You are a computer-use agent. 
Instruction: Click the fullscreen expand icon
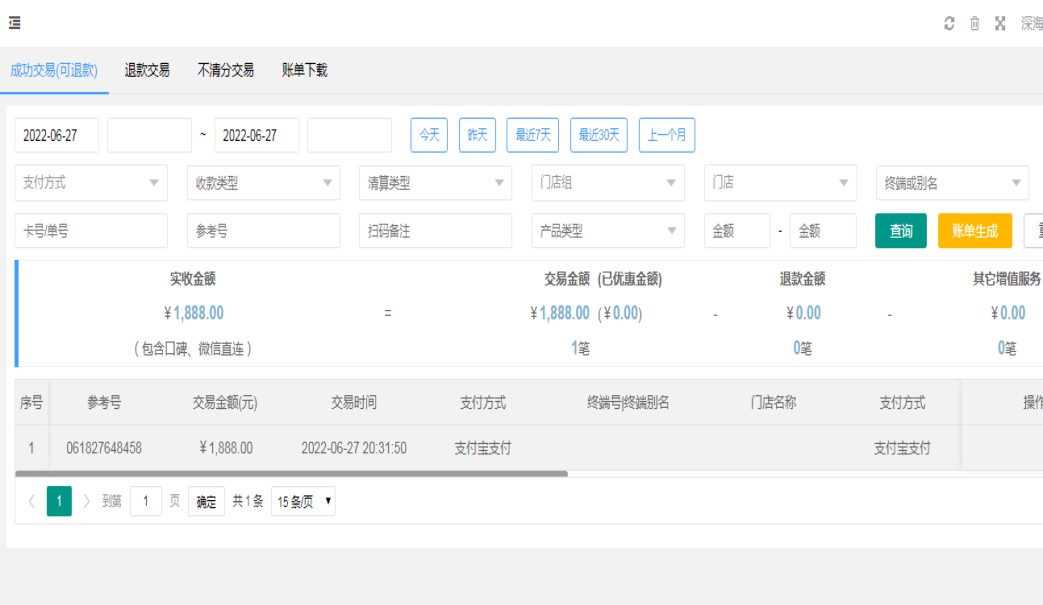point(1000,23)
